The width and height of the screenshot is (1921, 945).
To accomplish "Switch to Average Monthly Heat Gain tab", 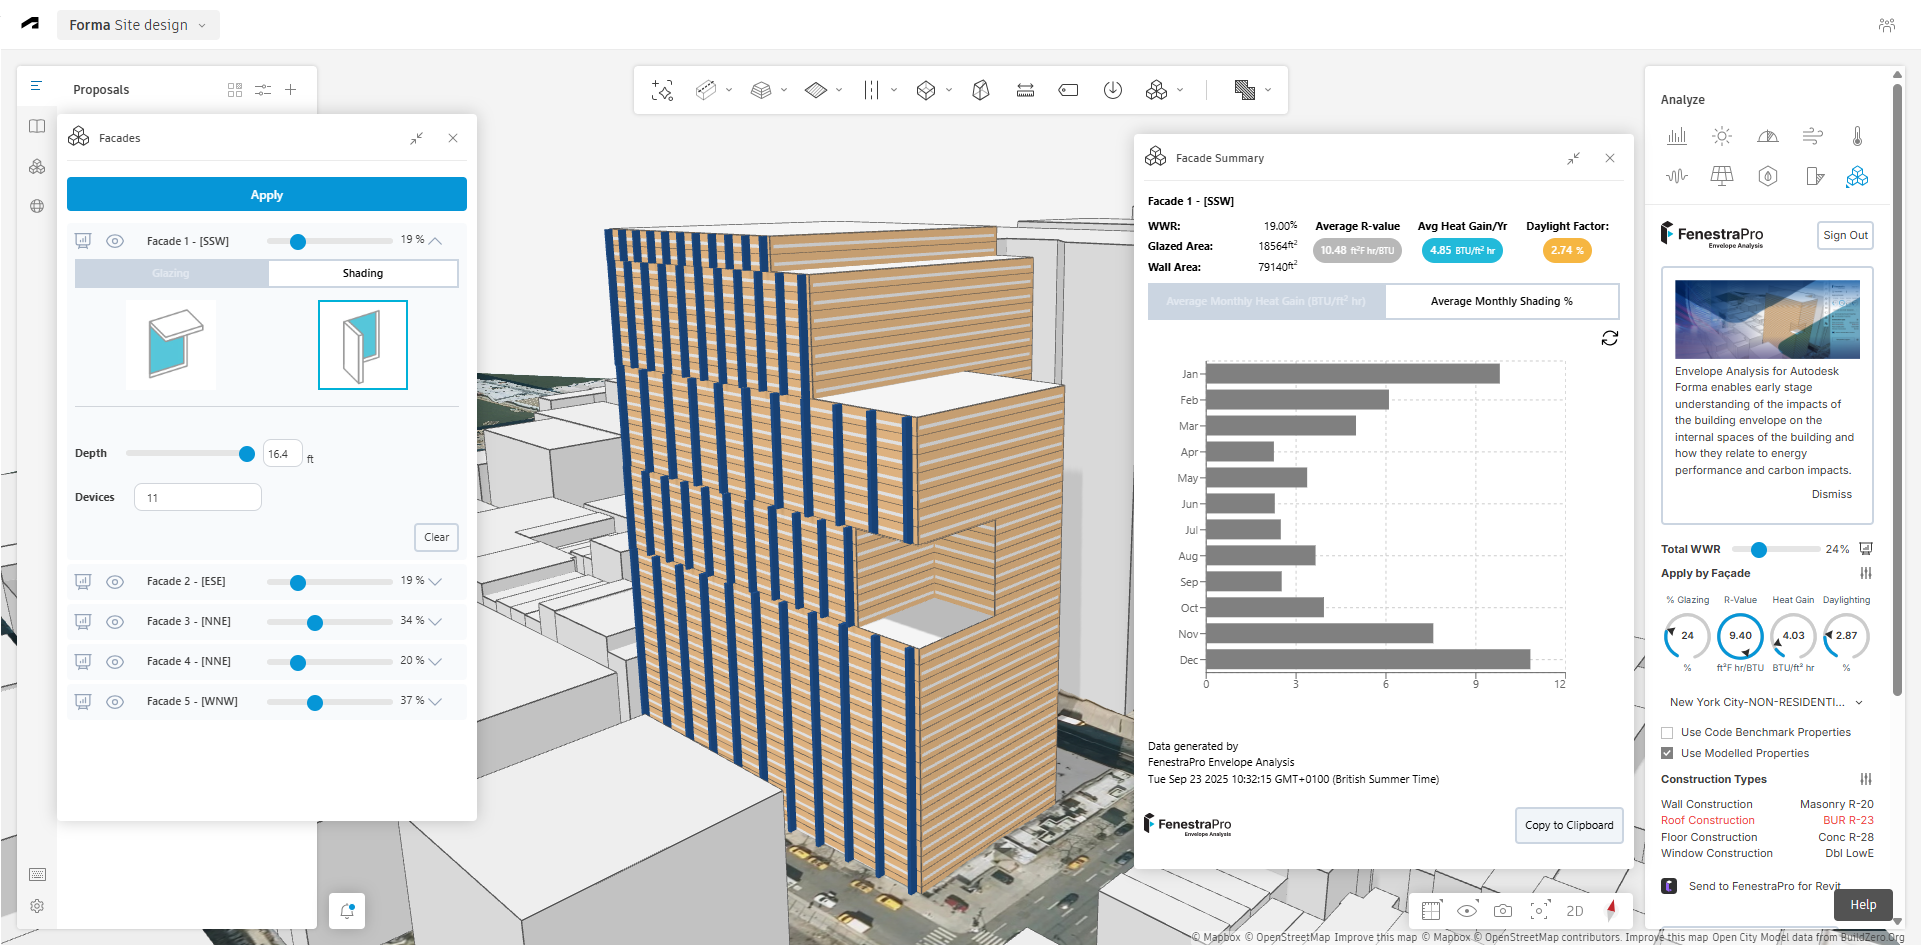I will point(1265,301).
